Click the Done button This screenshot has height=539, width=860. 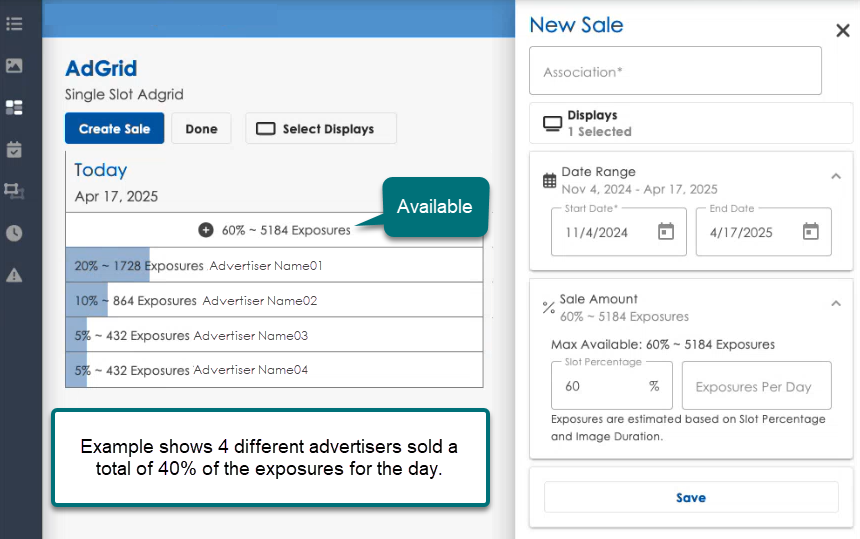[x=201, y=129]
